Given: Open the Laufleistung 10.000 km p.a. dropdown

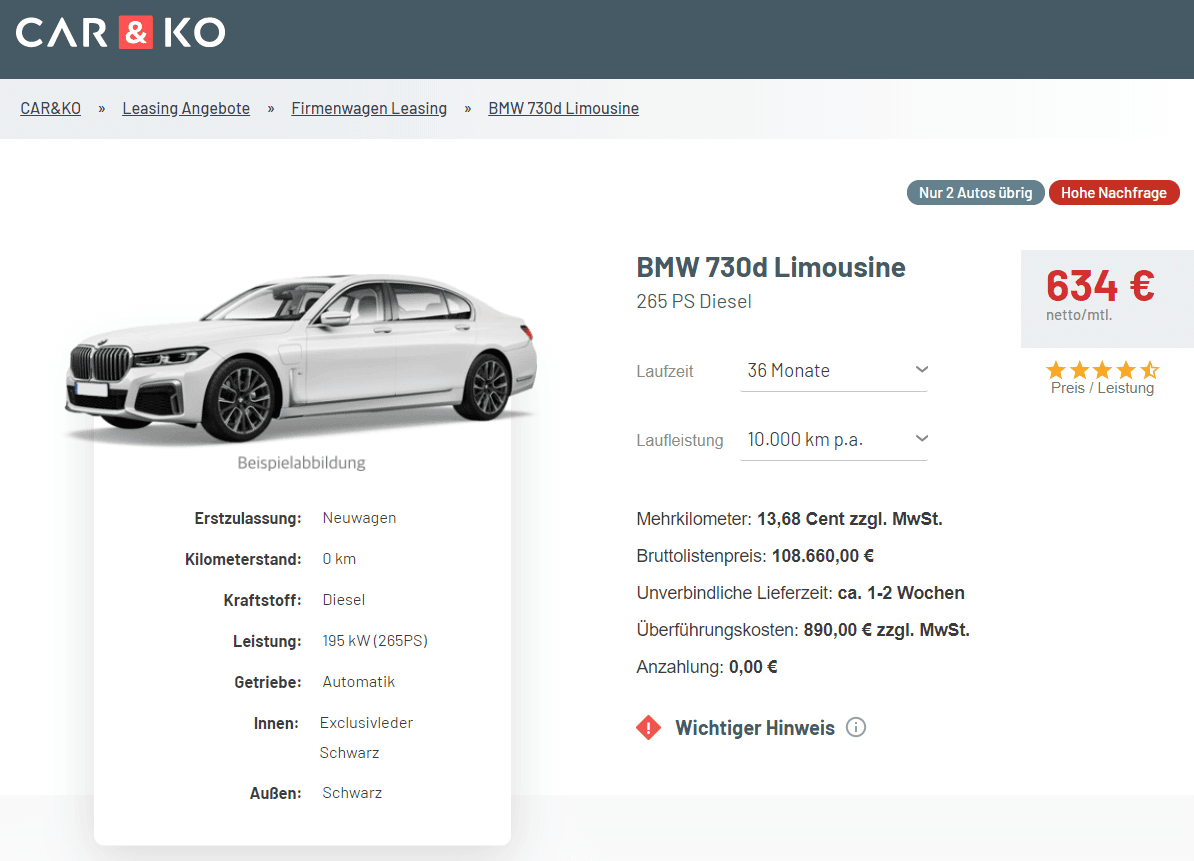Looking at the screenshot, I should tap(834, 440).
